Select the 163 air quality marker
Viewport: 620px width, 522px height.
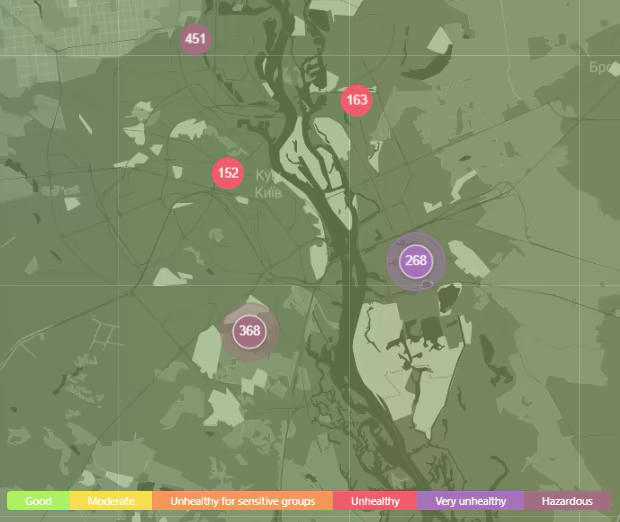(x=356, y=100)
